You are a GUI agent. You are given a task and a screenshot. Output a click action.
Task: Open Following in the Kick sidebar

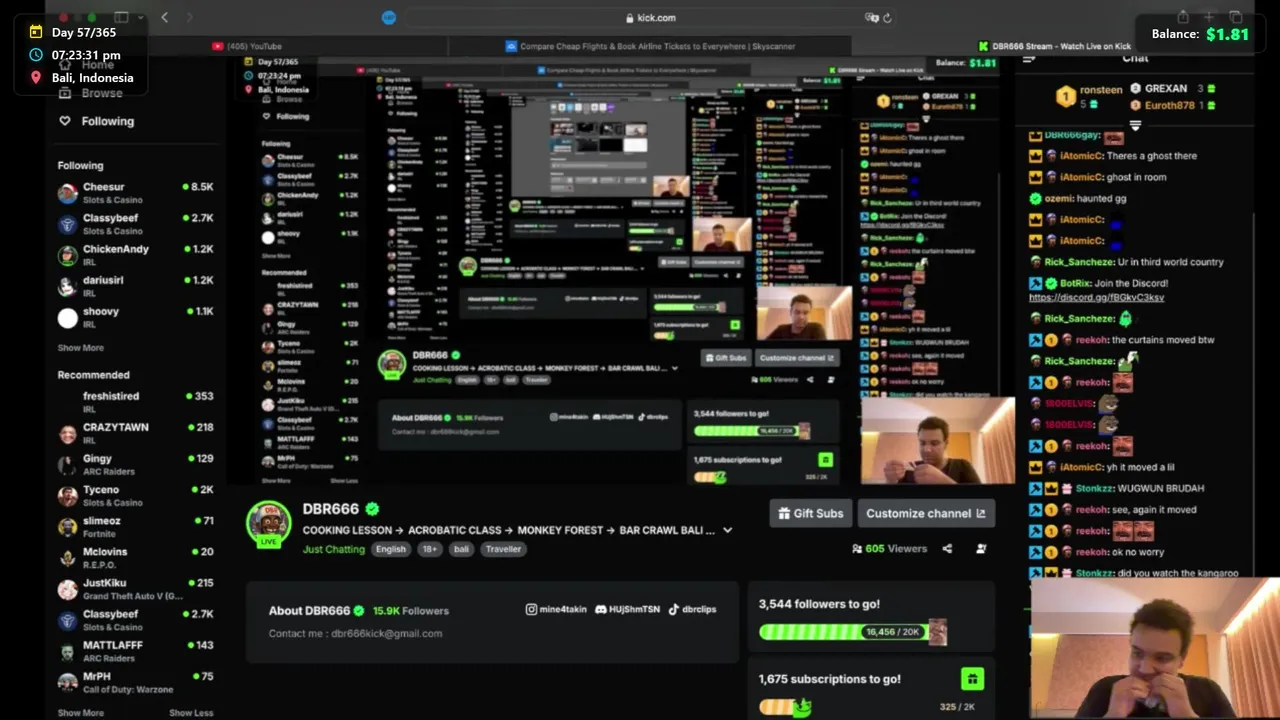(96, 121)
